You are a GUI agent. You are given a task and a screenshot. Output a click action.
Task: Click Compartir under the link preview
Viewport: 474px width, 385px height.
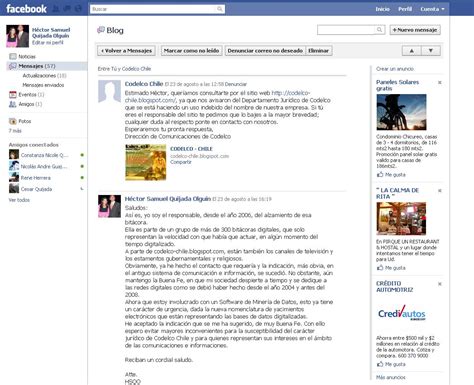(181, 162)
